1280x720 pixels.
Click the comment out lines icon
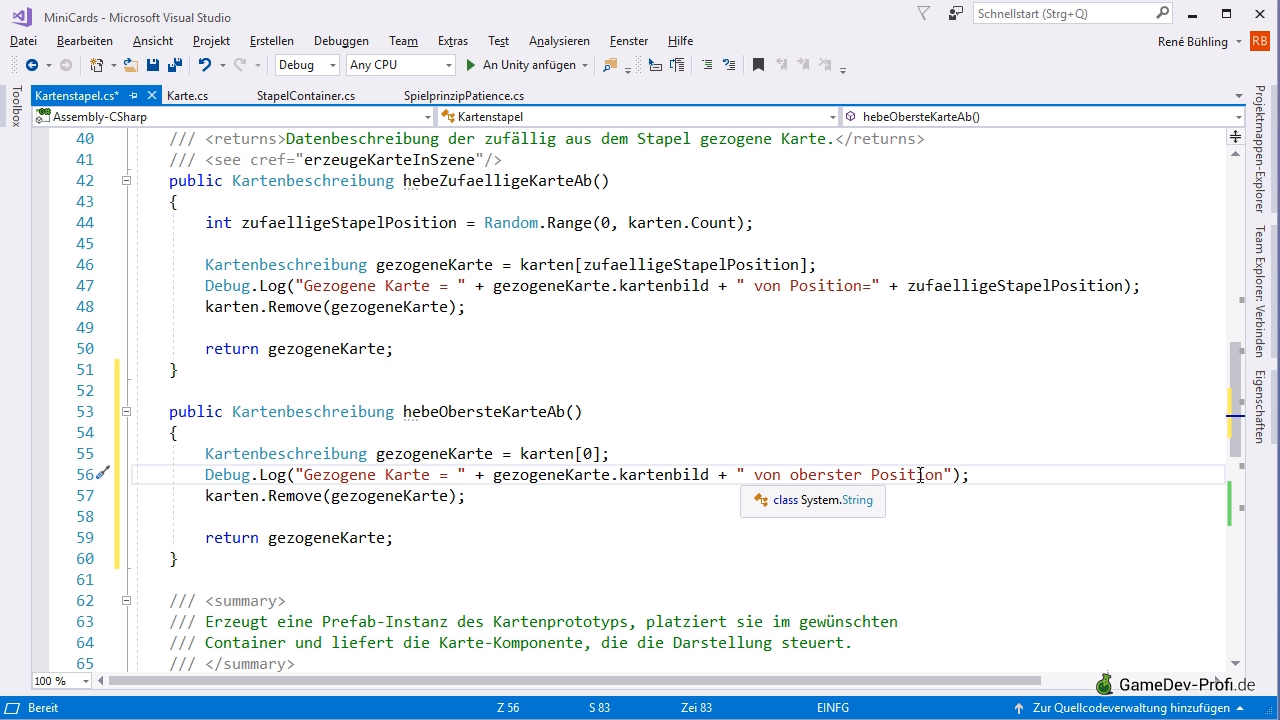[x=707, y=65]
